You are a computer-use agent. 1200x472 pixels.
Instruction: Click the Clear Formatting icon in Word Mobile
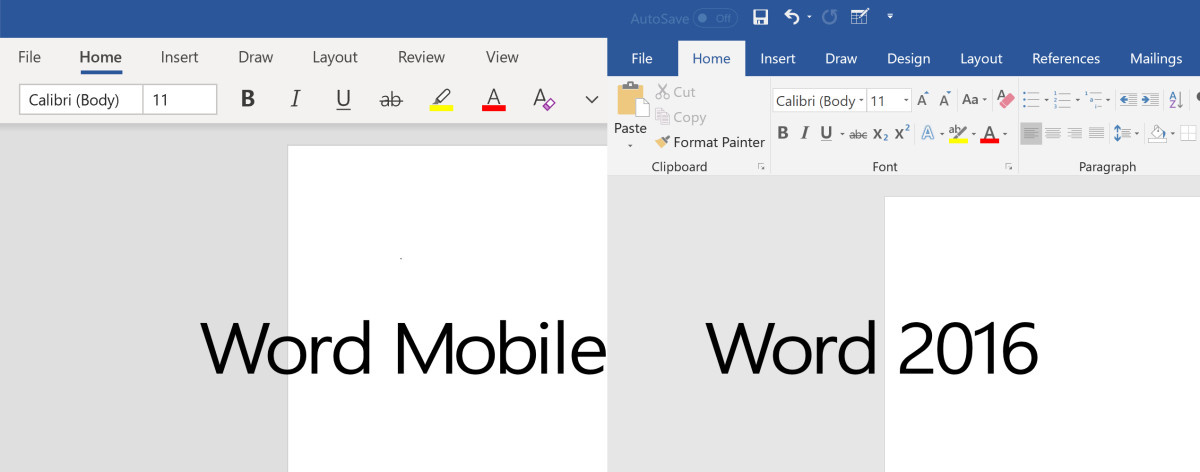543,99
